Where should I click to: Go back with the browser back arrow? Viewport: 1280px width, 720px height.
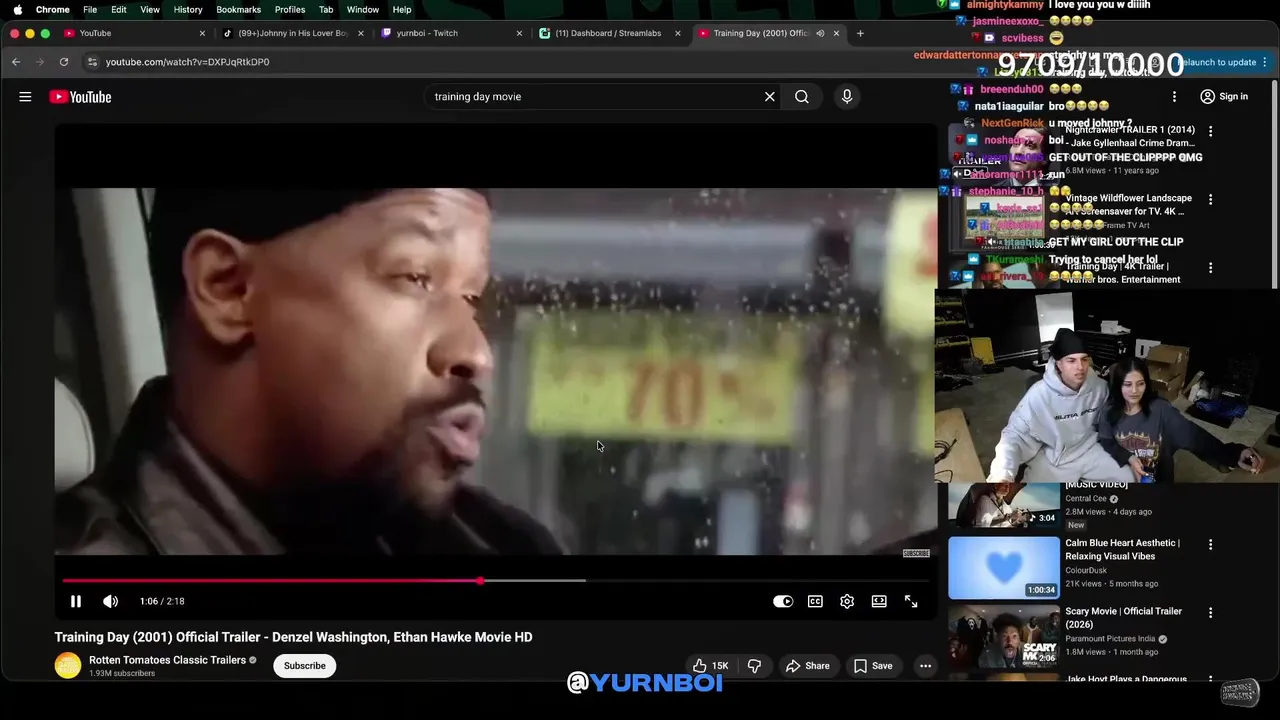[16, 62]
